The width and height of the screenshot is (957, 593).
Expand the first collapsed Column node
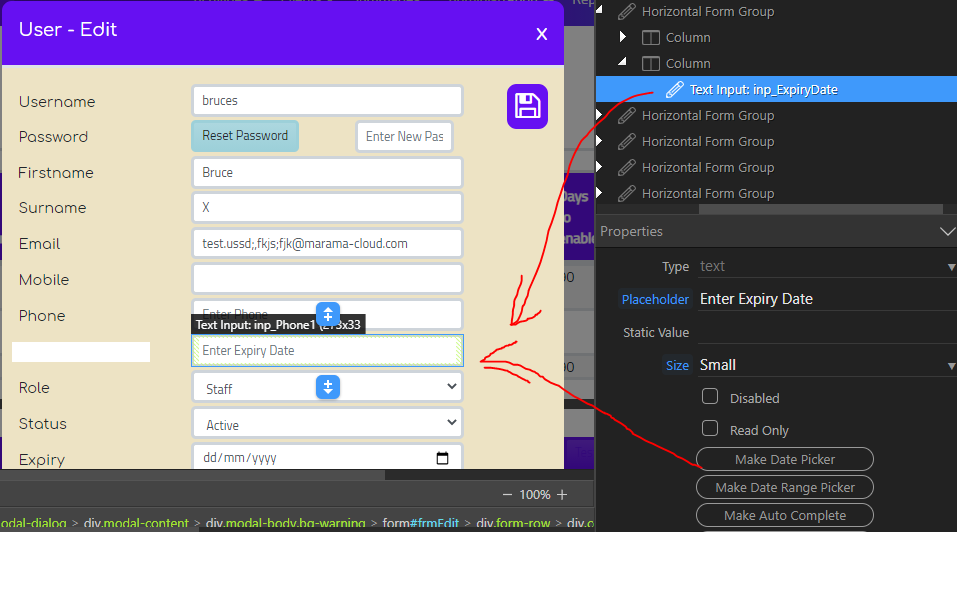[623, 37]
